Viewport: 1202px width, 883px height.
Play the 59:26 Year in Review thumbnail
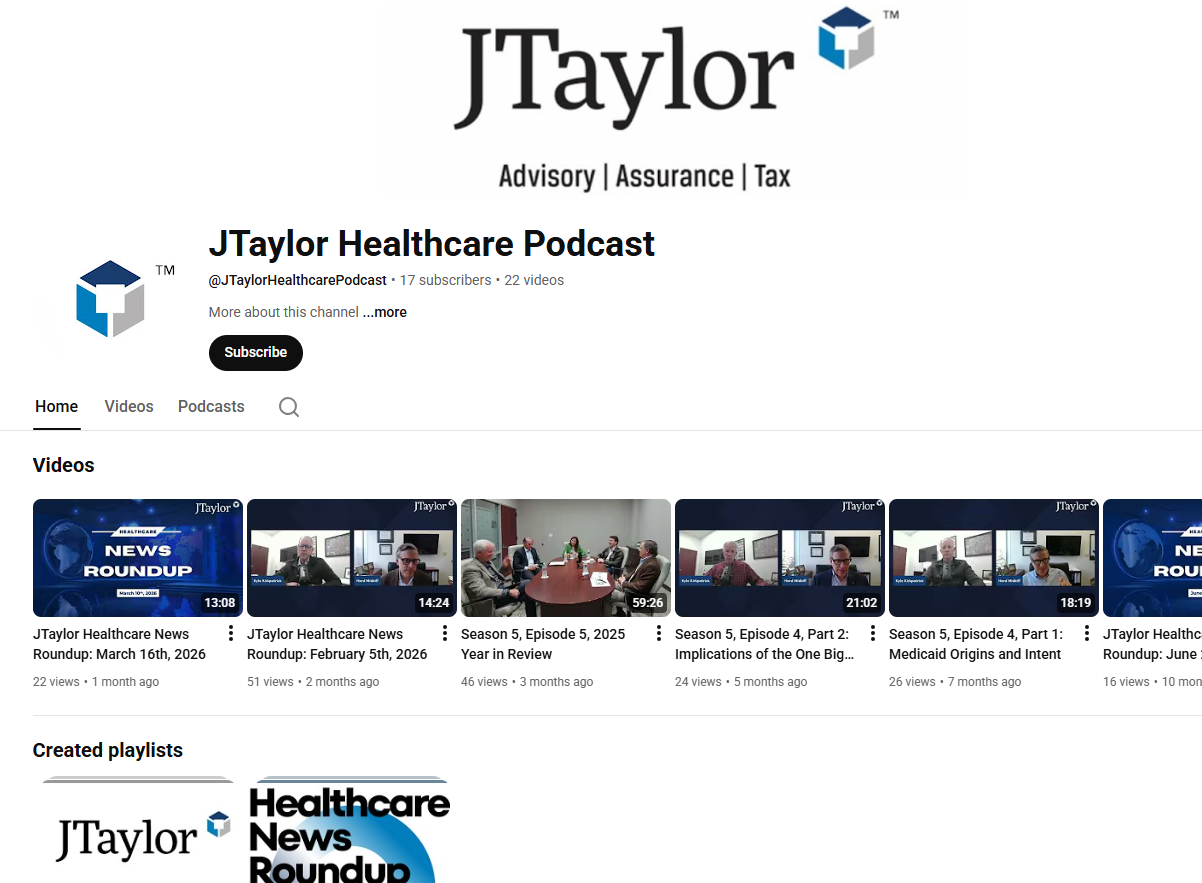(x=566, y=558)
